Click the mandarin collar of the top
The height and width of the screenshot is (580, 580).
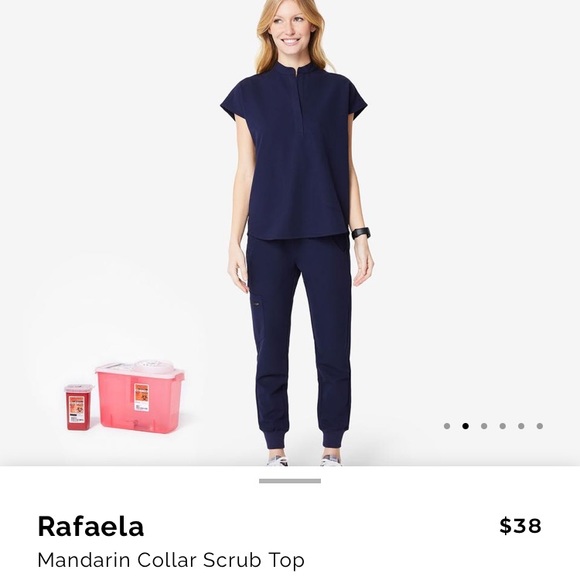(296, 69)
